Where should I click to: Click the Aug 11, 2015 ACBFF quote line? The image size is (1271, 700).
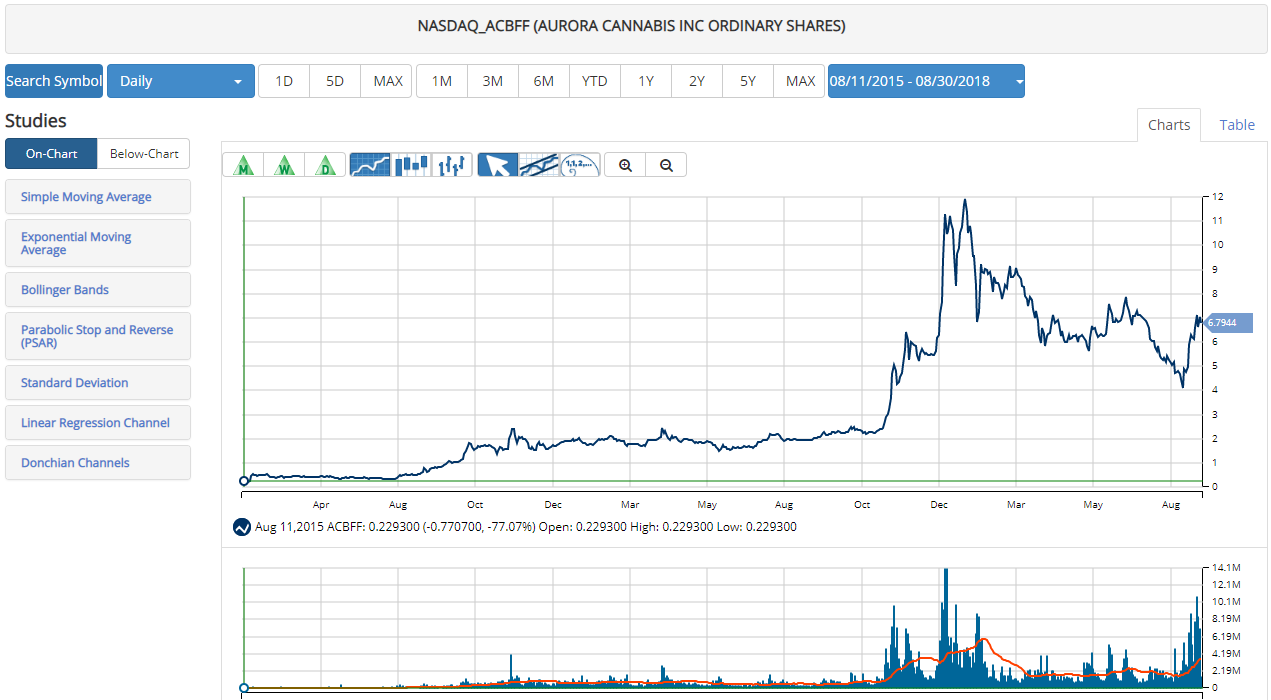click(526, 527)
